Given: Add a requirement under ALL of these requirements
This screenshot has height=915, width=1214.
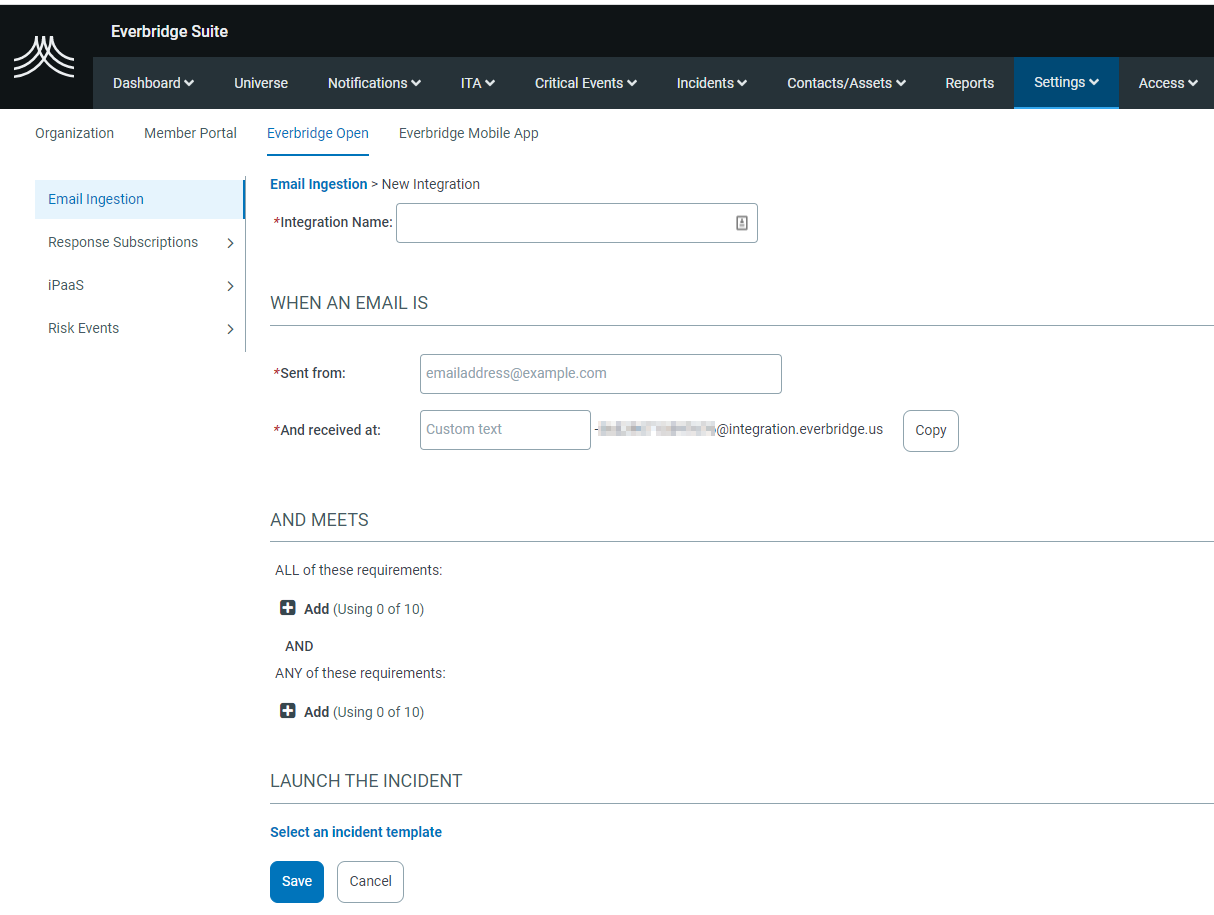Looking at the screenshot, I should pos(316,609).
